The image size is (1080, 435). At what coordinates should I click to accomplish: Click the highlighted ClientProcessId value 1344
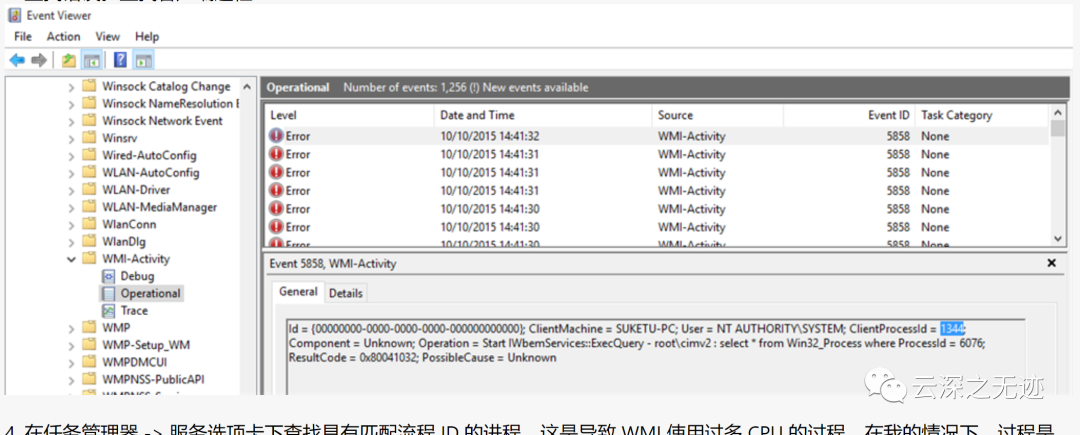pos(953,328)
